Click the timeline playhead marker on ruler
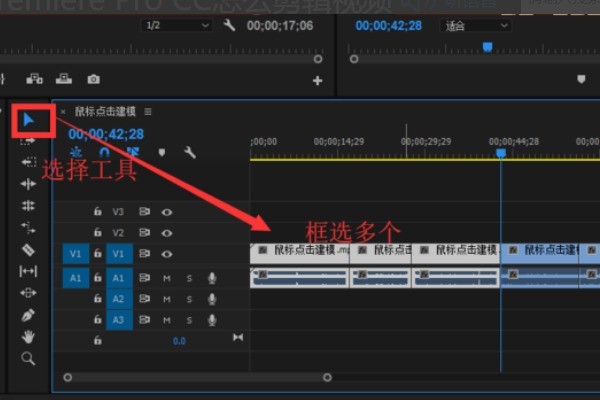The image size is (600, 400). (501, 152)
